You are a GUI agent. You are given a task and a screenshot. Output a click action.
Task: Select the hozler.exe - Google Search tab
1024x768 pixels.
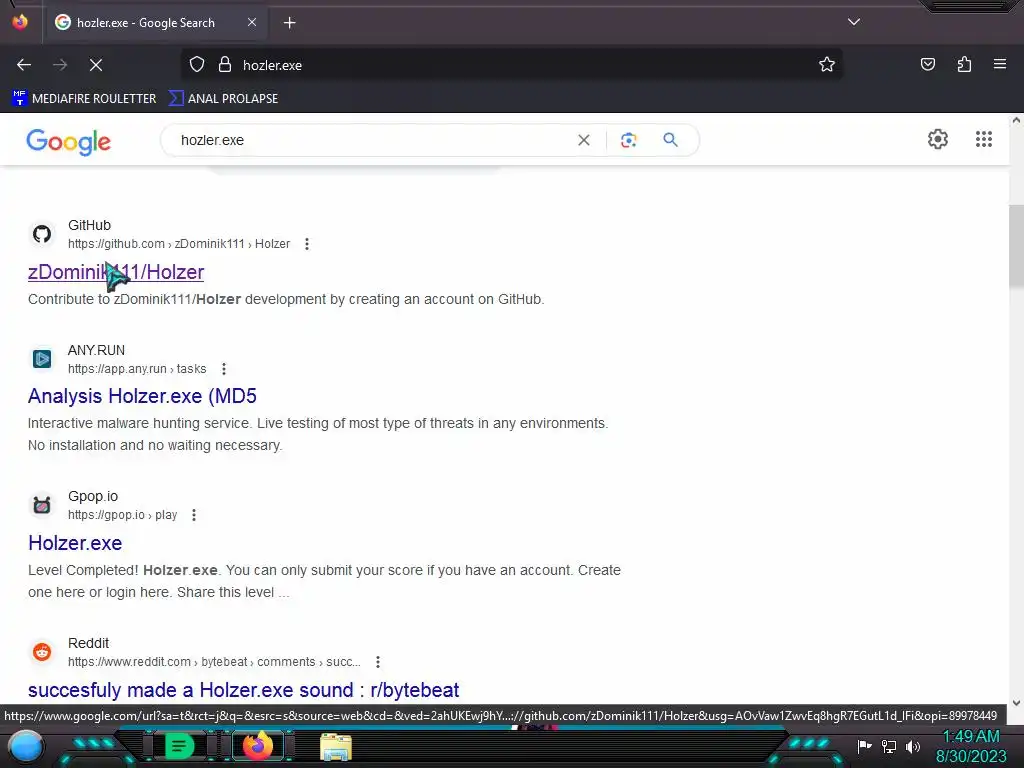pos(156,23)
